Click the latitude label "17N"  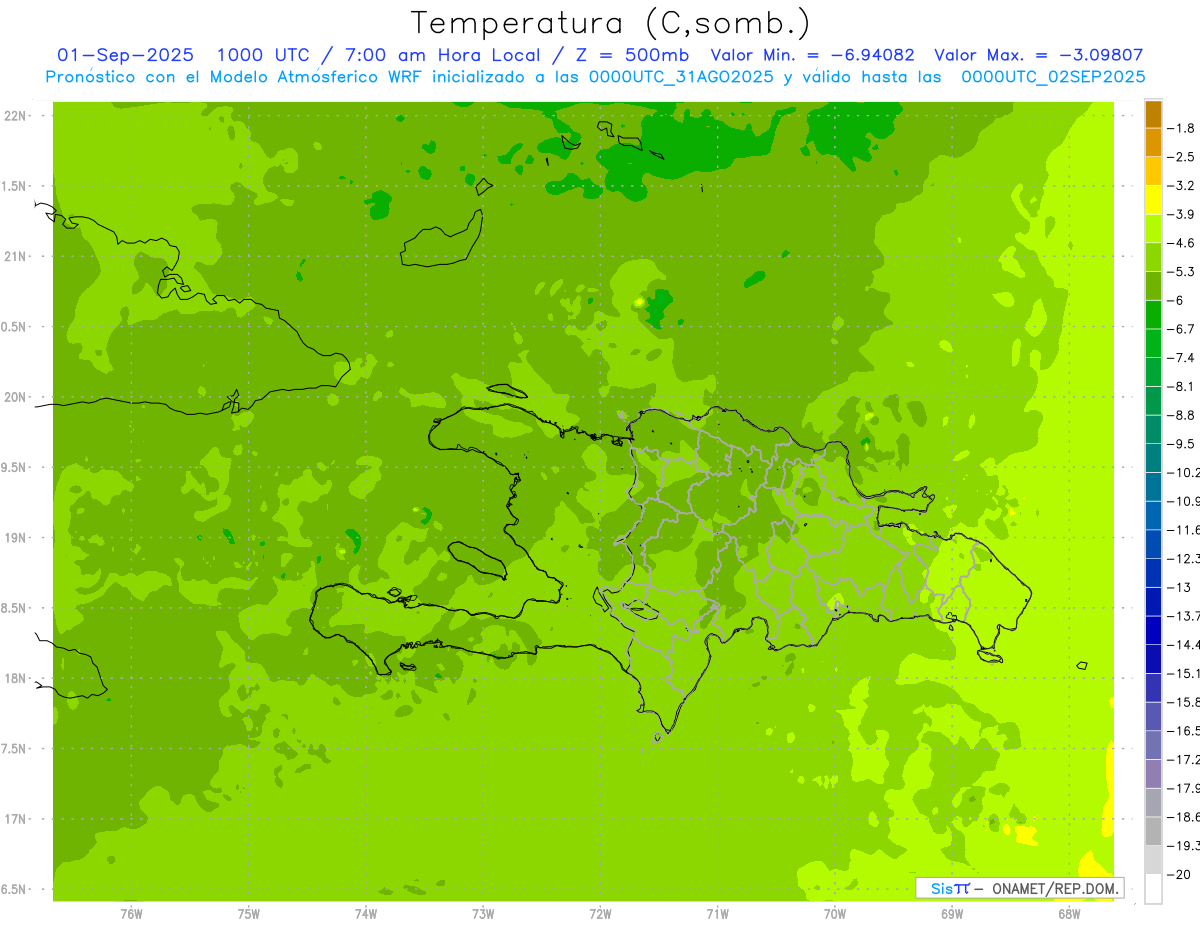click(x=16, y=819)
